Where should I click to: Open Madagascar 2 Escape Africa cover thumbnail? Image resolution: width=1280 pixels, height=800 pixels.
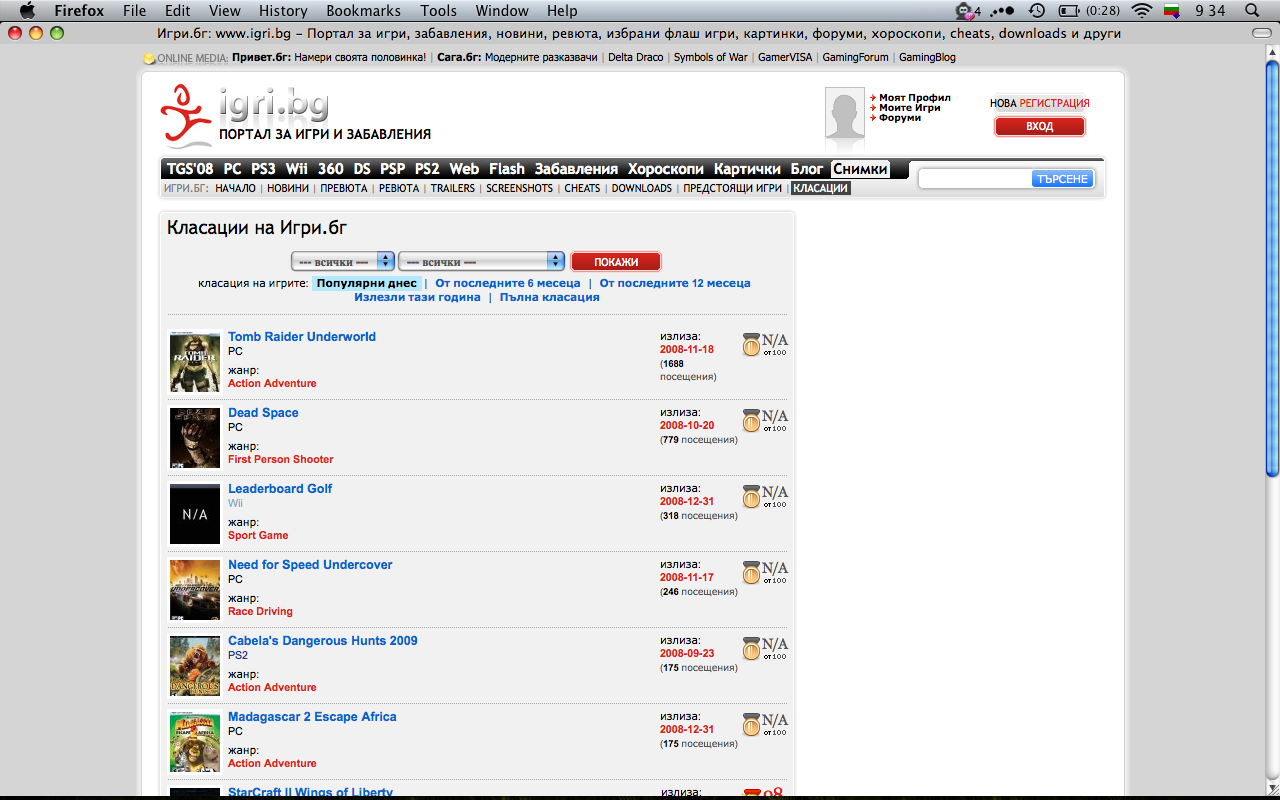(x=195, y=742)
